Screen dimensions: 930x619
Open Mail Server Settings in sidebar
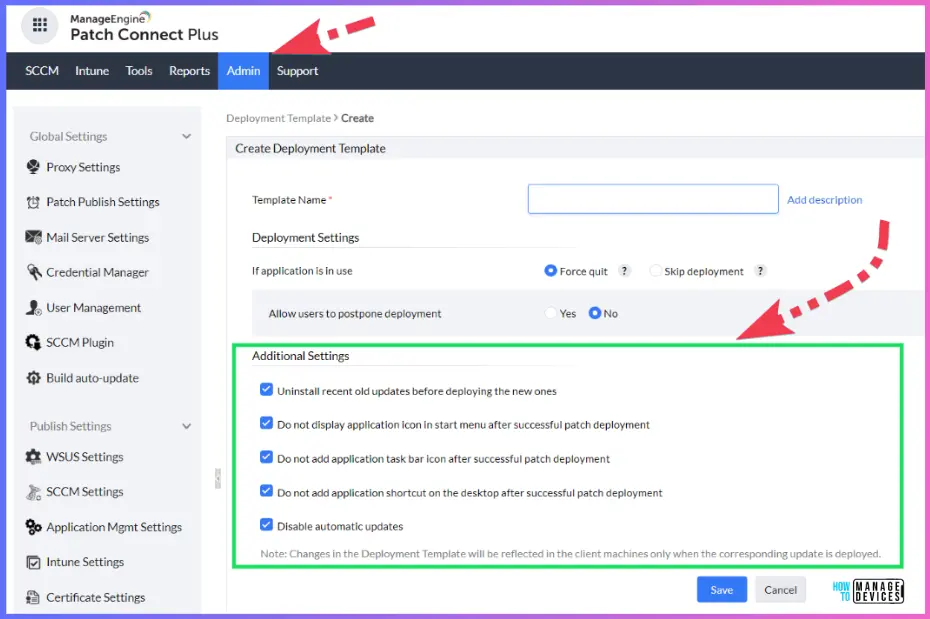tap(97, 237)
